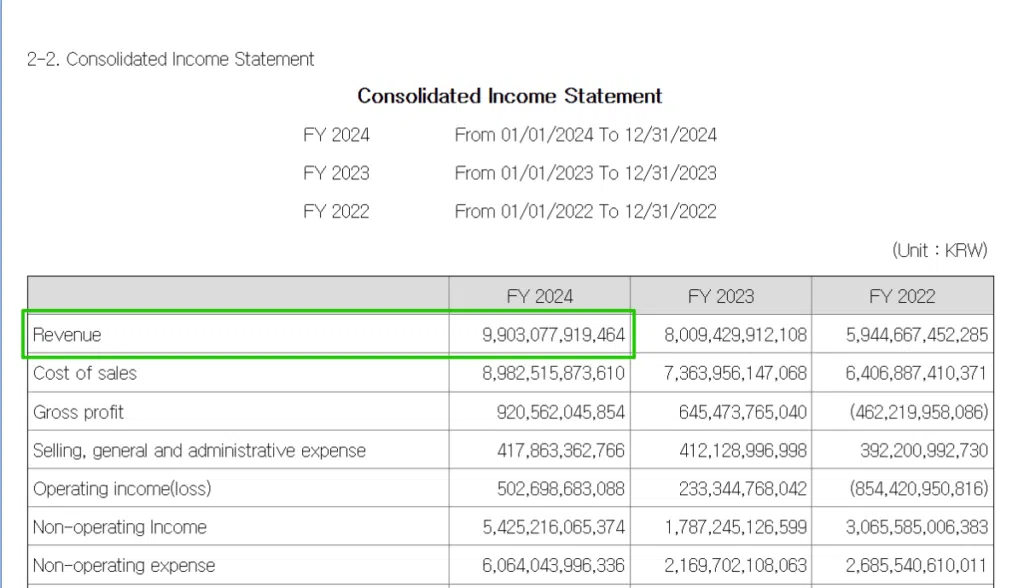
Task: Click FY 2022 cost of sales value 6,406,887,410,371
Action: (917, 373)
